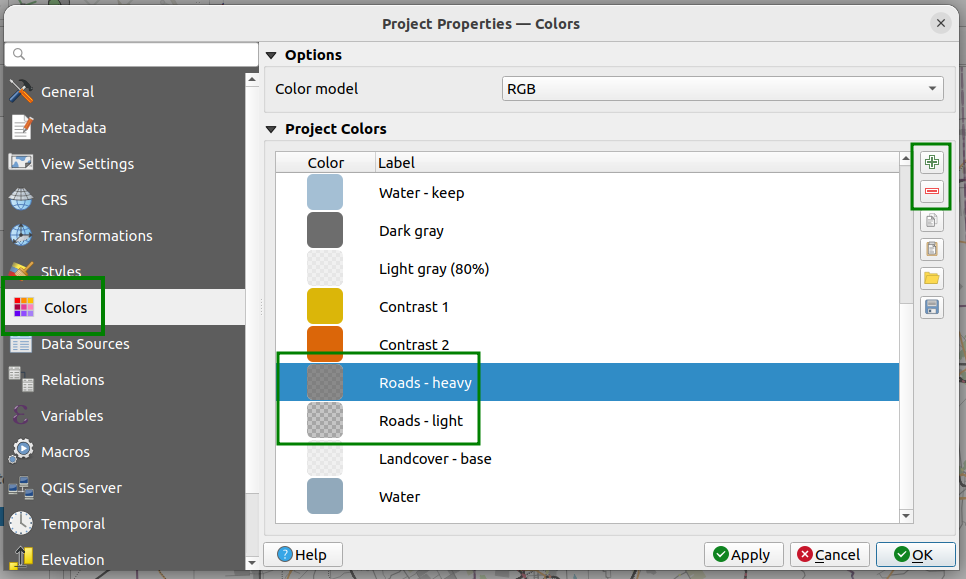Click the copy colors icon
This screenshot has width=966, height=579.
[x=932, y=221]
